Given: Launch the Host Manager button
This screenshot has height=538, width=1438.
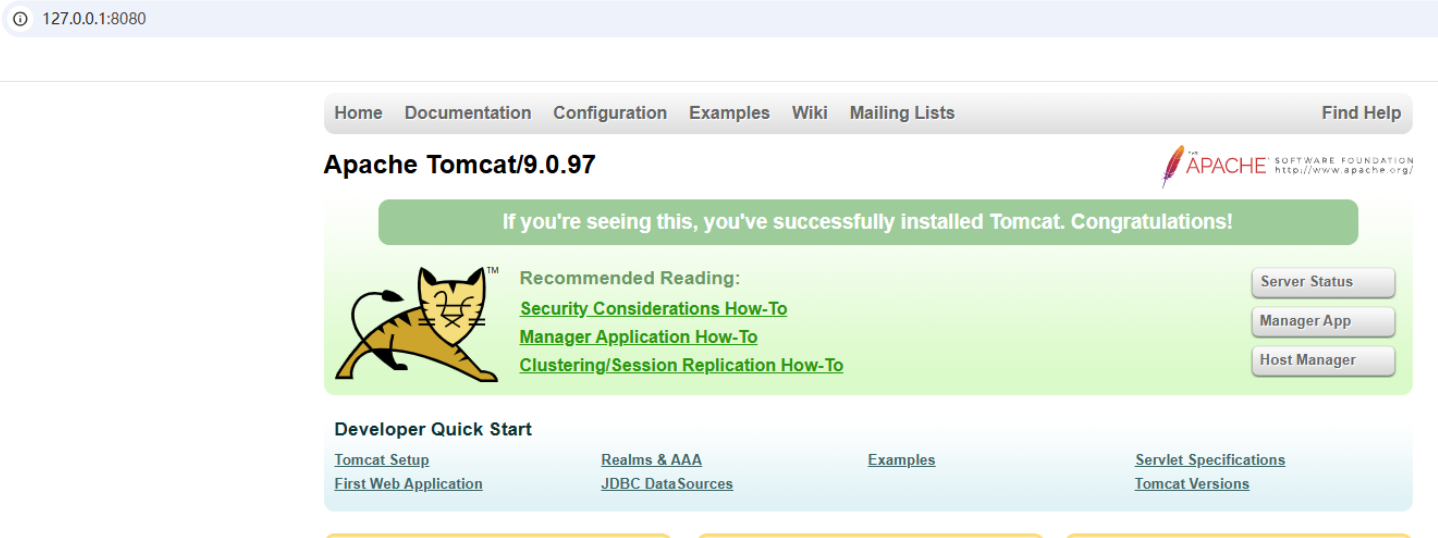Looking at the screenshot, I should [1323, 360].
